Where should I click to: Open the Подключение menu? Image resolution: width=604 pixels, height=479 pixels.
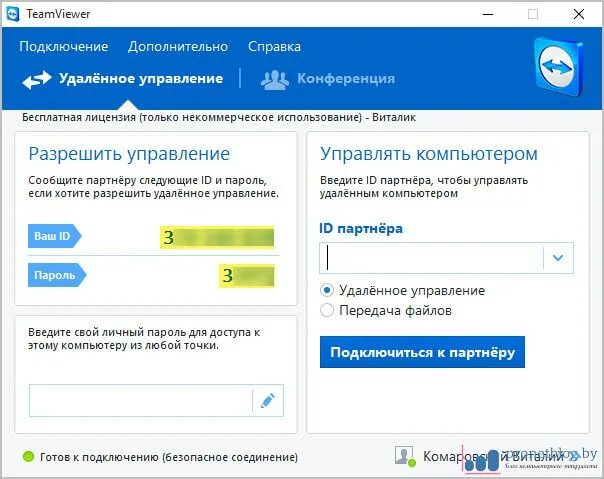click(64, 46)
